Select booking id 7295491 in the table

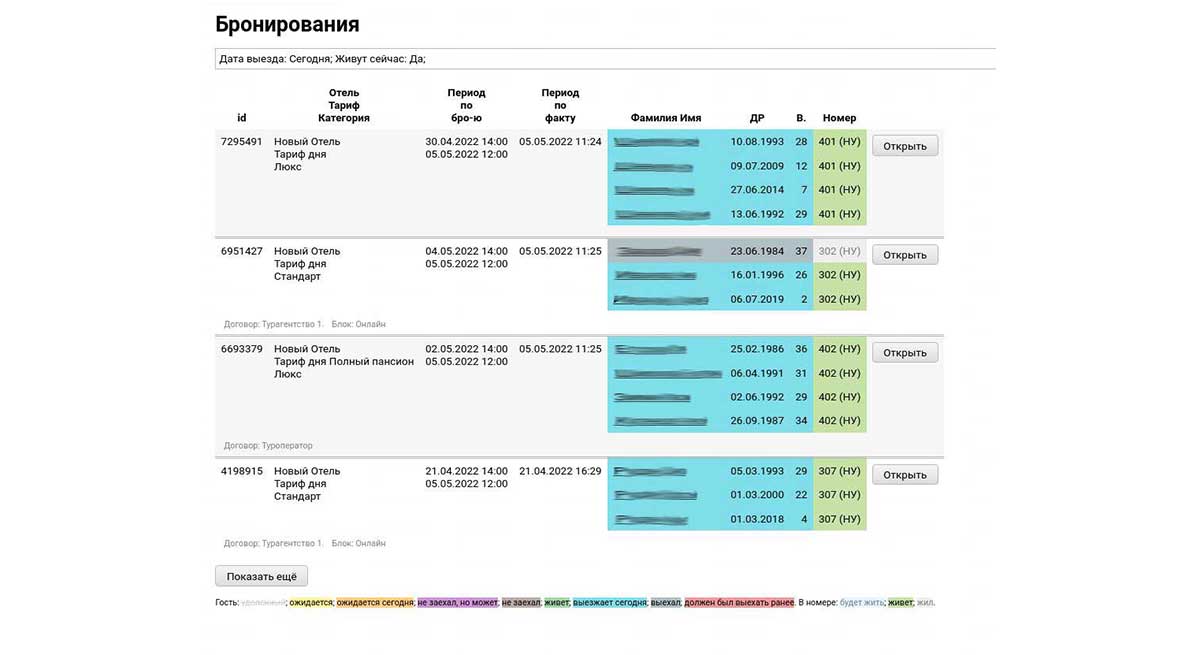tap(242, 142)
